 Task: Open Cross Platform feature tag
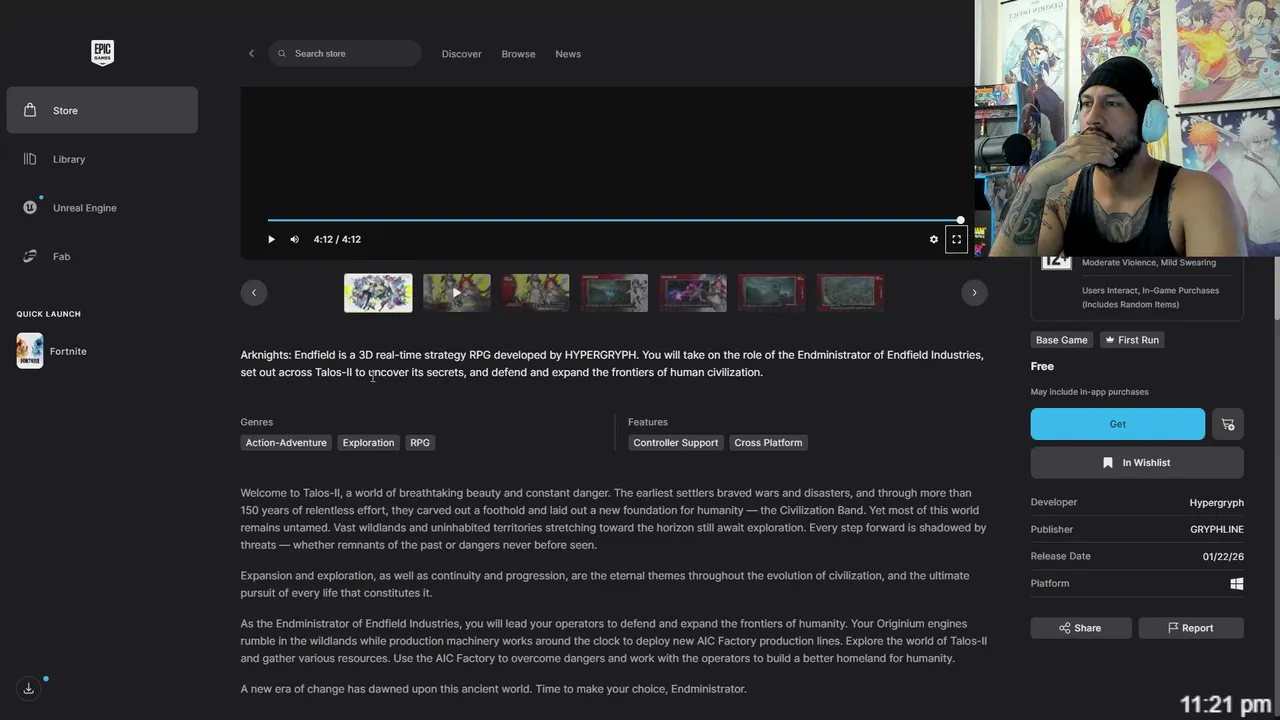click(768, 442)
